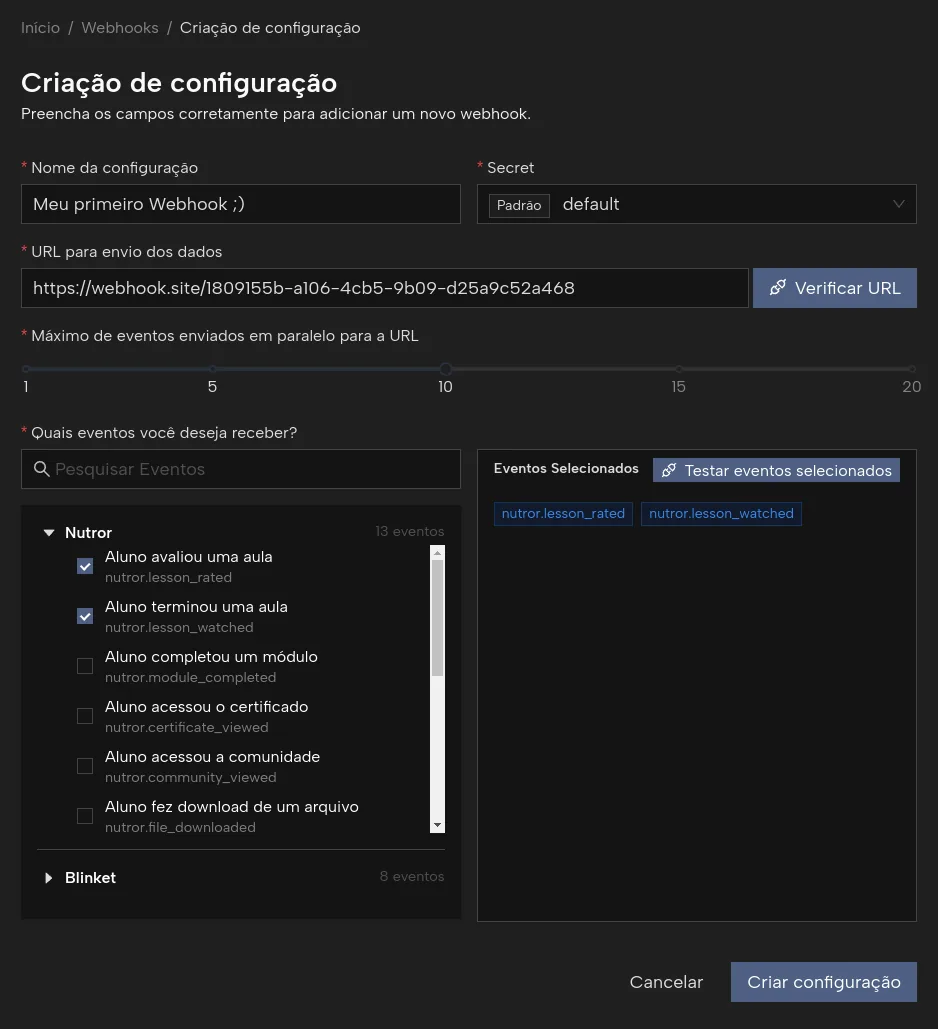938x1029 pixels.
Task: Set parallel events slider to 15
Action: (x=679, y=369)
